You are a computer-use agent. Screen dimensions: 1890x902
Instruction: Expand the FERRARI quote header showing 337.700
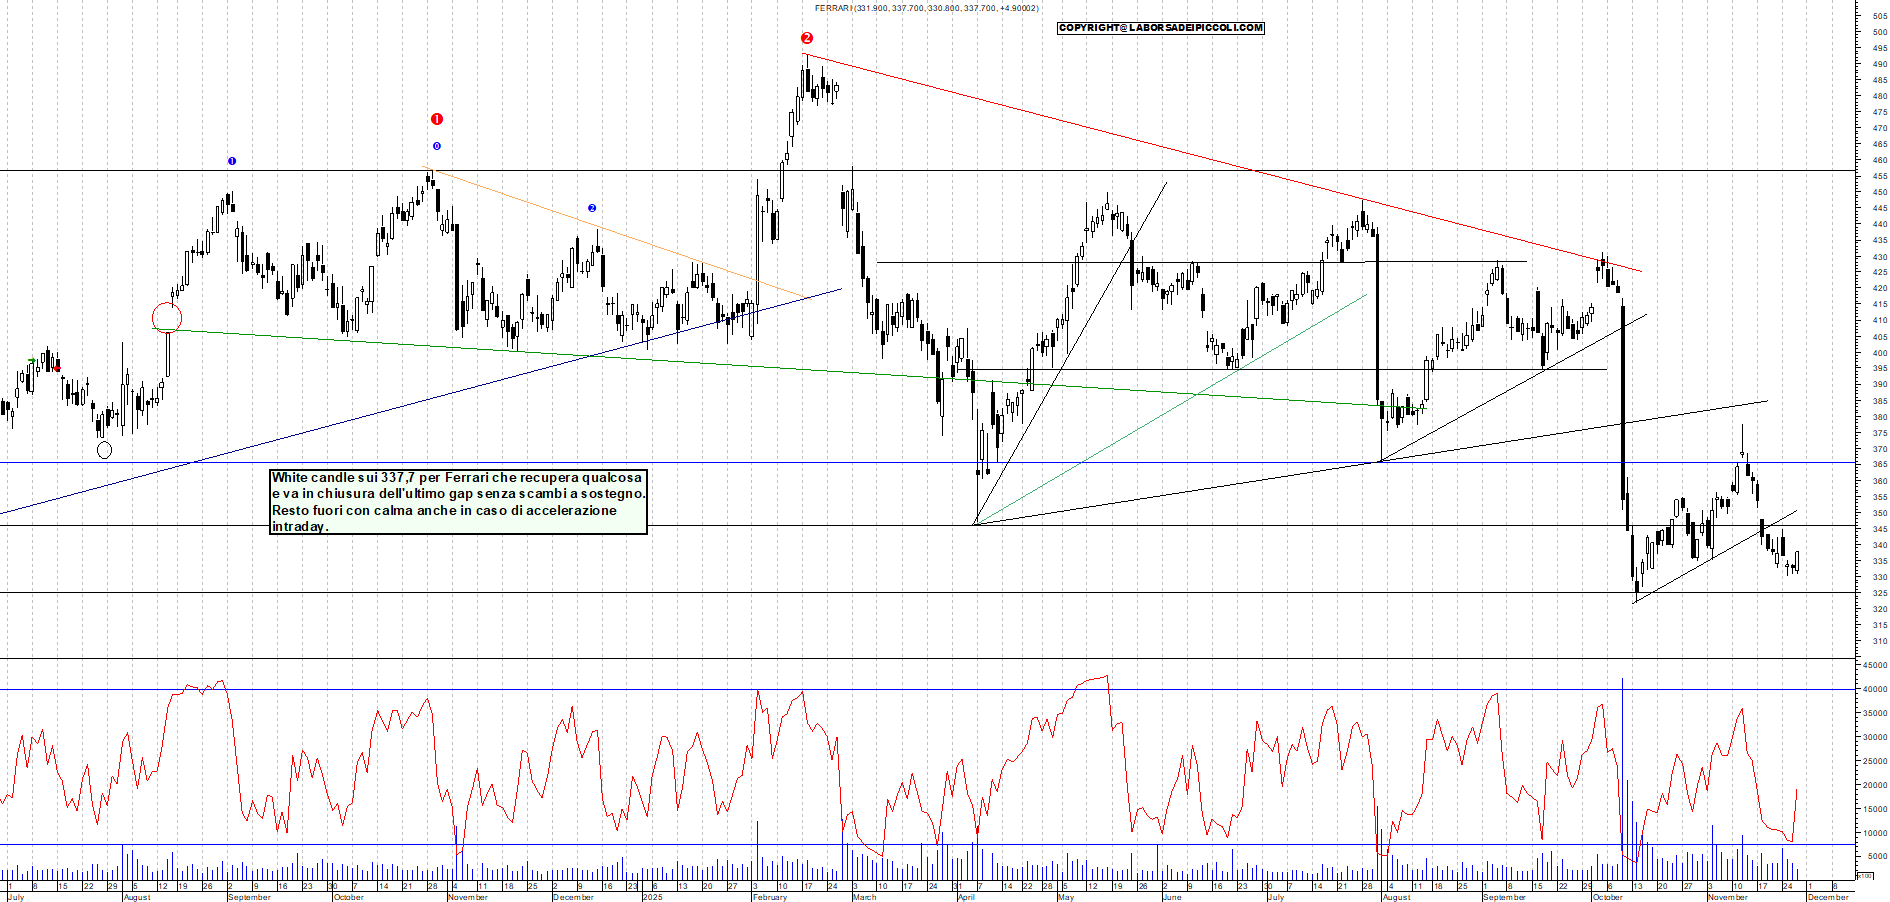click(x=930, y=7)
